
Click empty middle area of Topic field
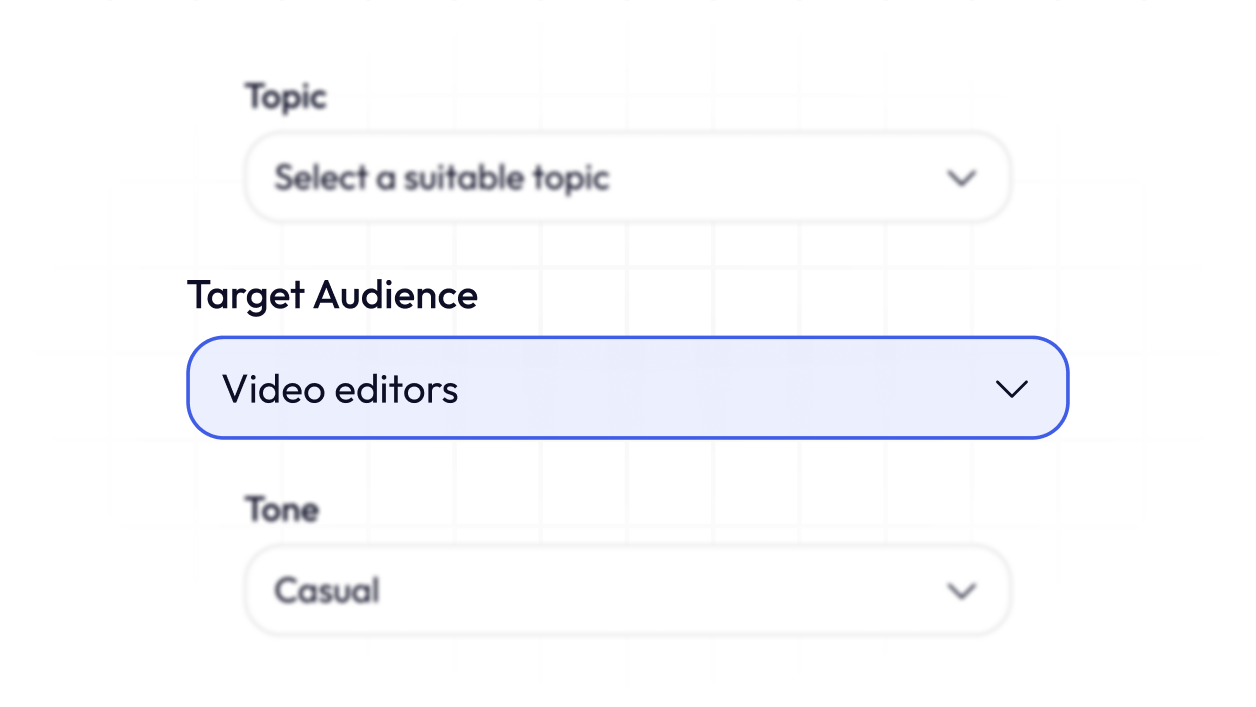pos(770,178)
